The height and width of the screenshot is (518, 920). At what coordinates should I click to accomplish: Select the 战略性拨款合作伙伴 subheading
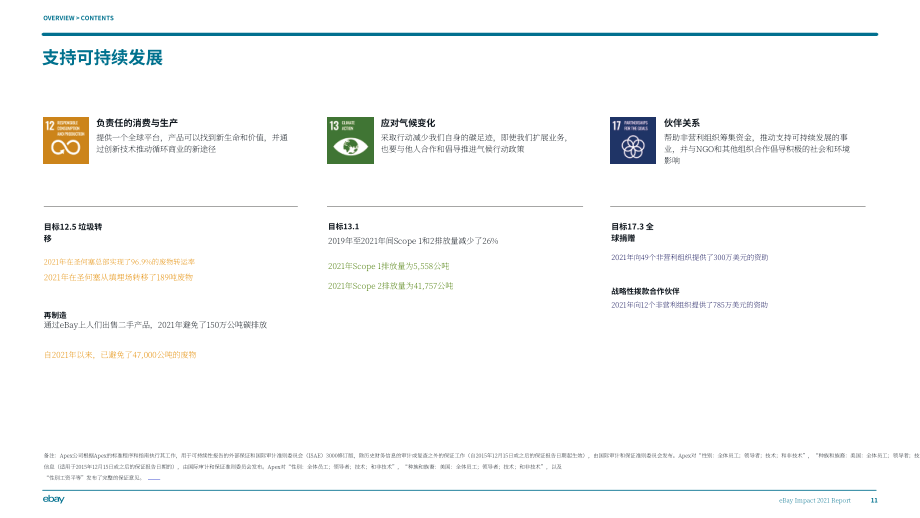coord(645,291)
